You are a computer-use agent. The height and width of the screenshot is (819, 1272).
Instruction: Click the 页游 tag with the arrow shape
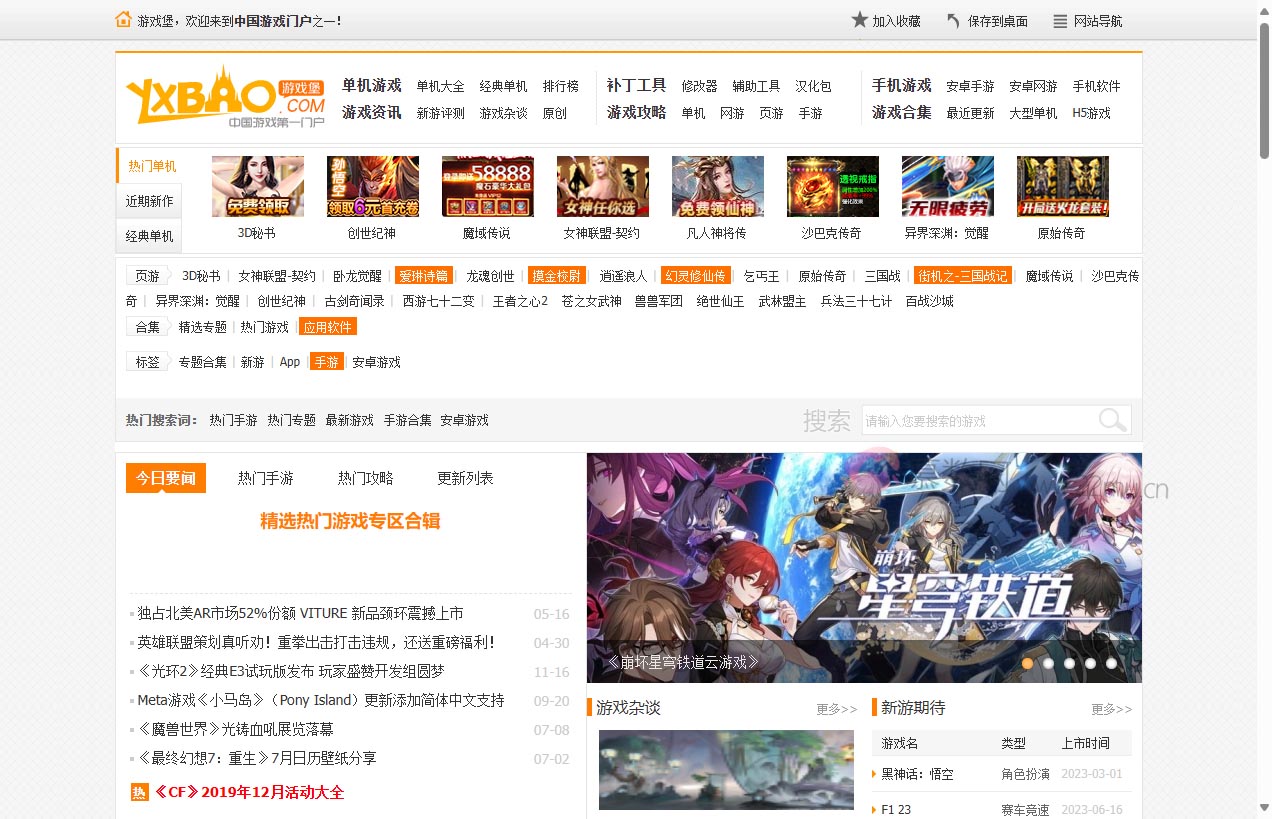coord(147,275)
